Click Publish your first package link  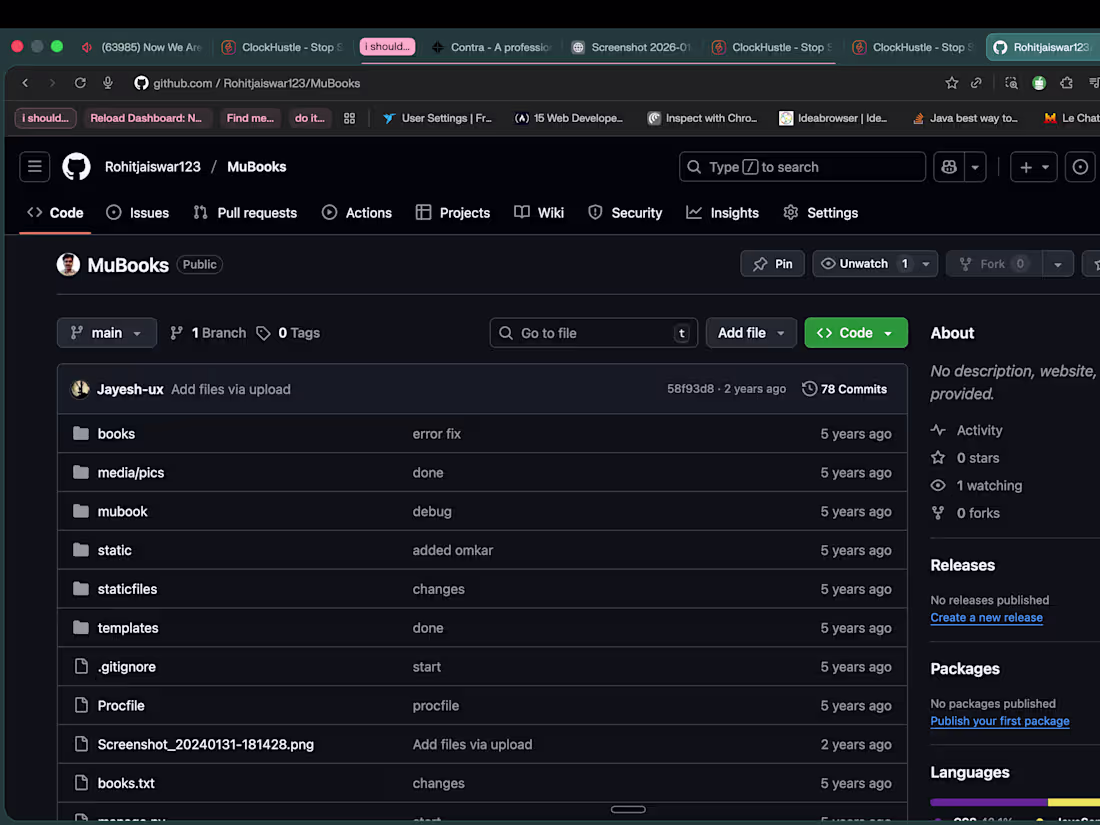tap(1000, 721)
